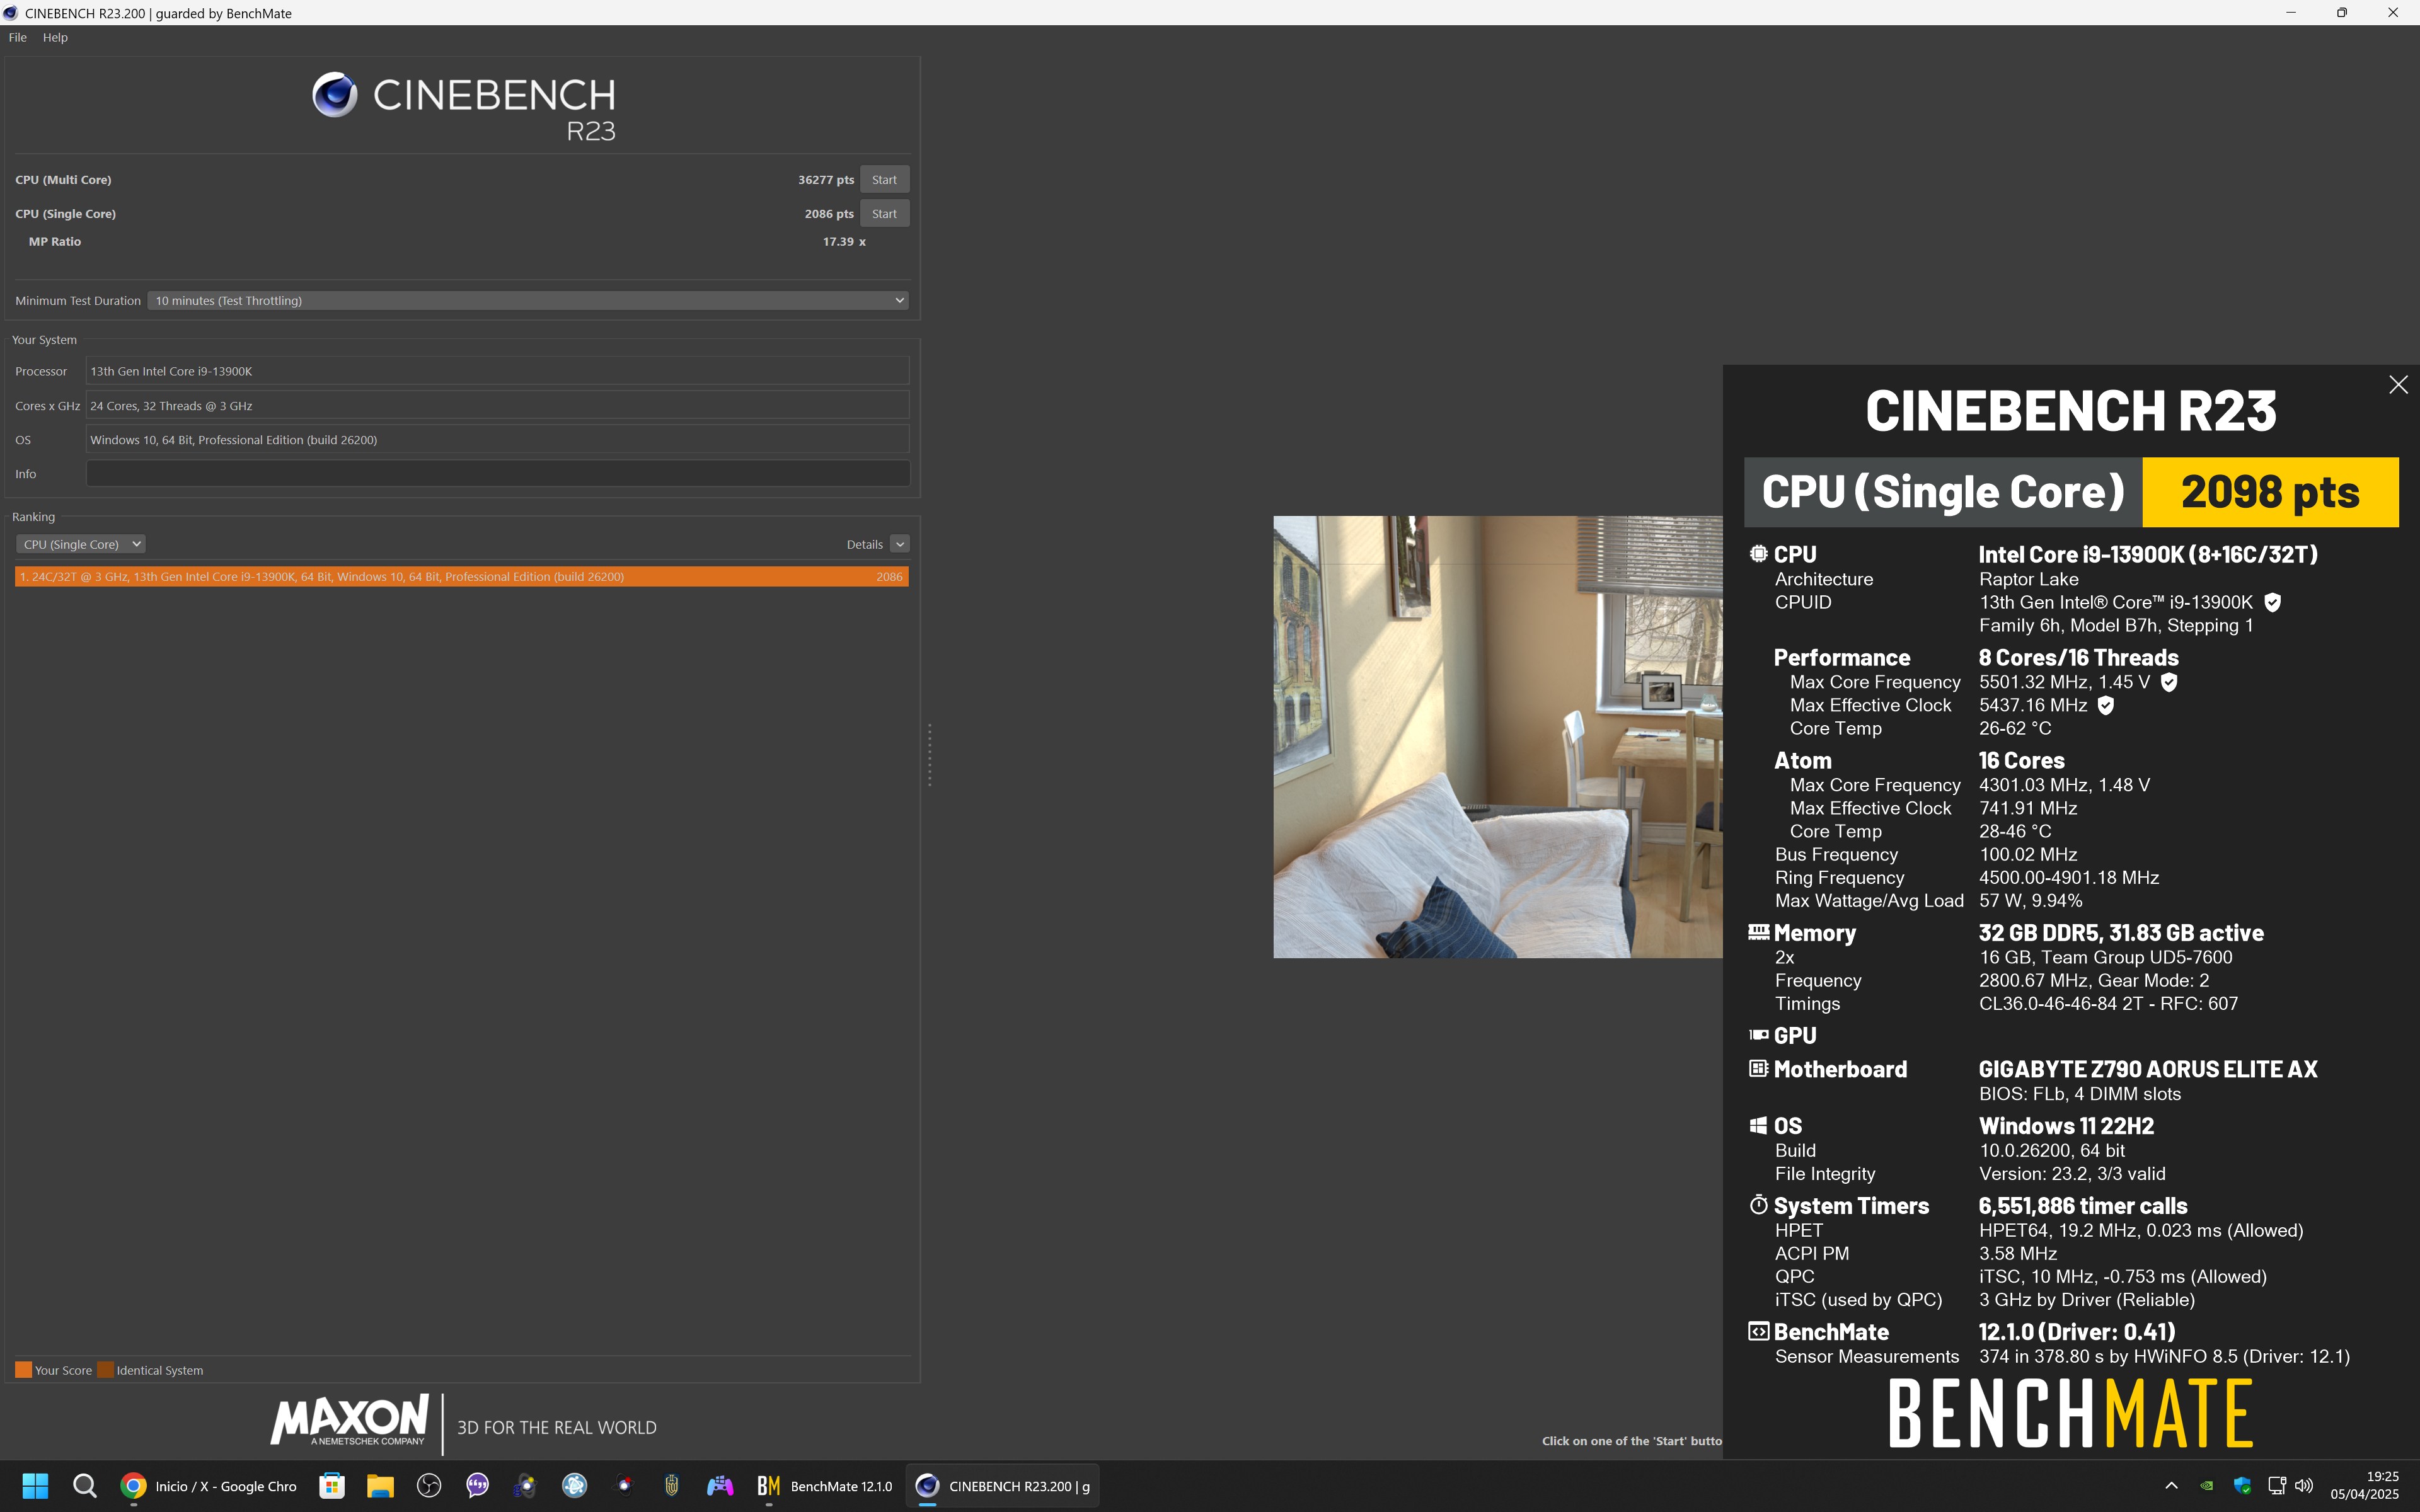2420x1512 pixels.
Task: Expand the ranking Details dropdown arrow
Action: 900,544
